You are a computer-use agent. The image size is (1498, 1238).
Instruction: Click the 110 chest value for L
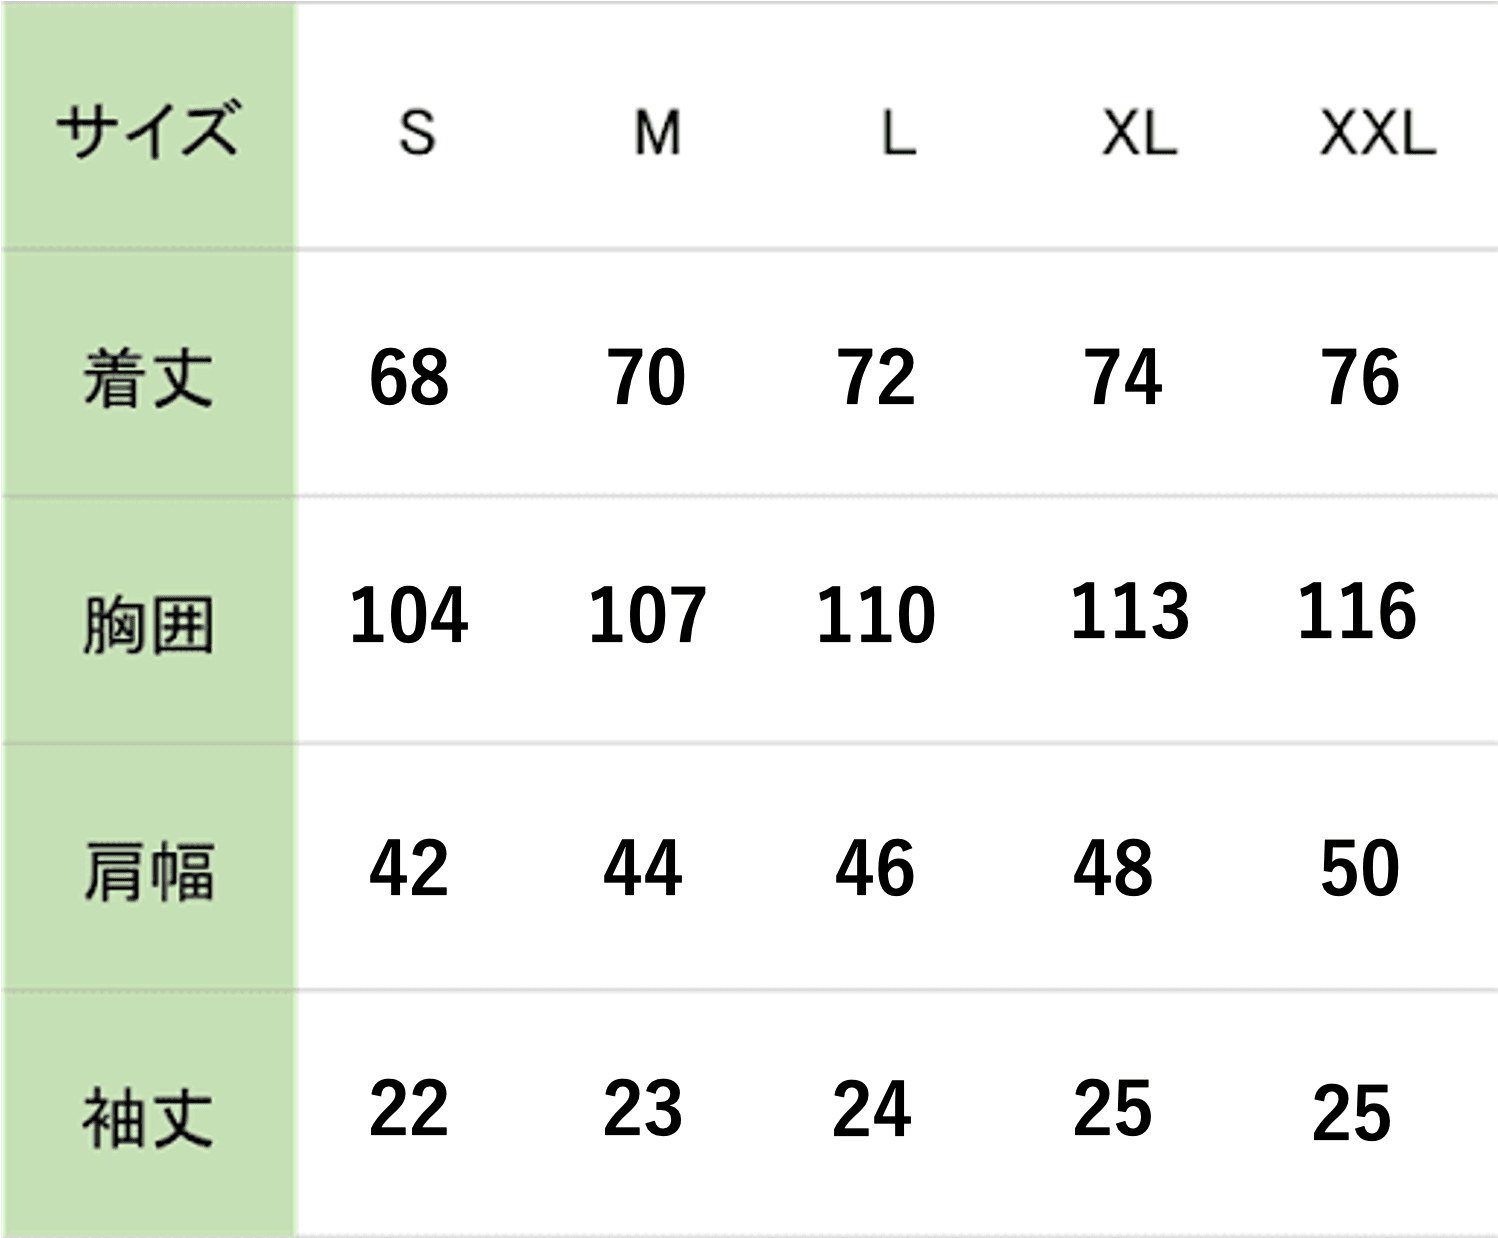pos(876,614)
